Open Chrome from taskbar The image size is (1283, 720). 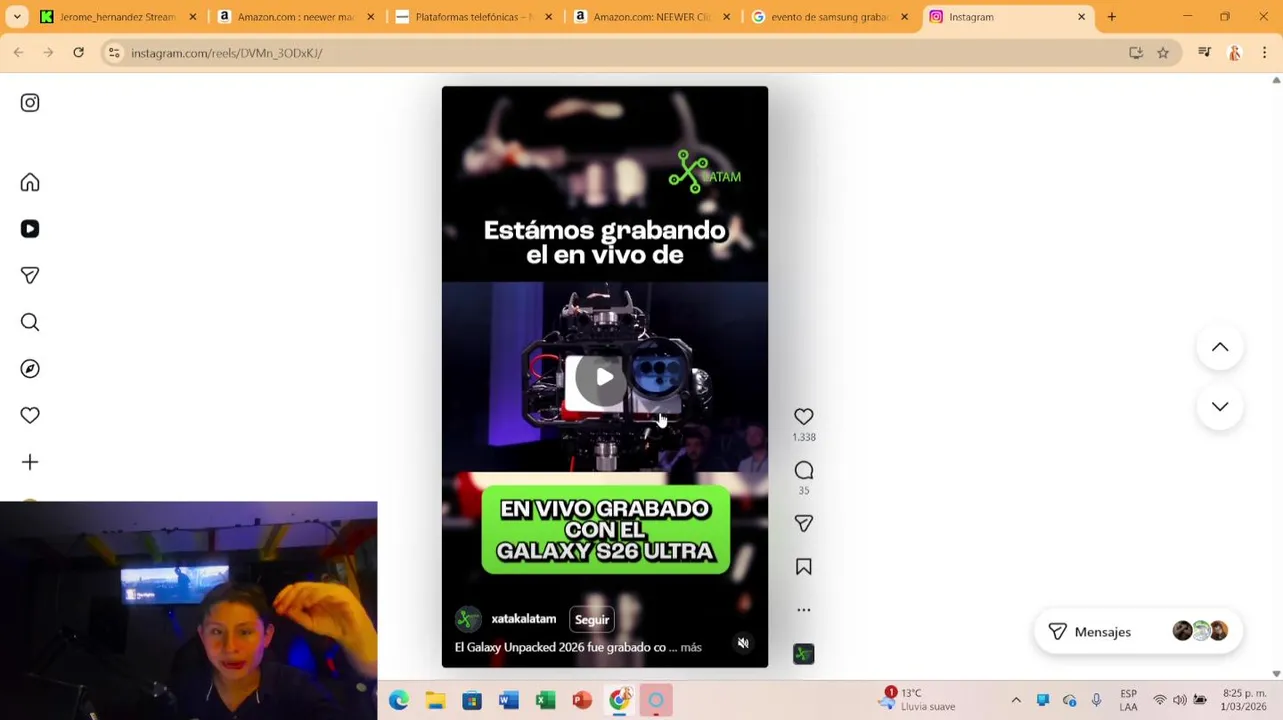619,701
